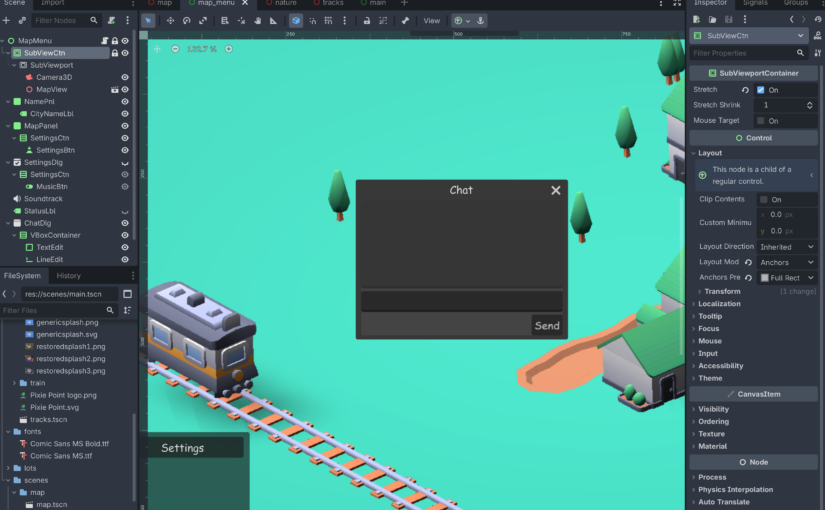Switch to the History tab
The width and height of the screenshot is (825, 510).
68,276
